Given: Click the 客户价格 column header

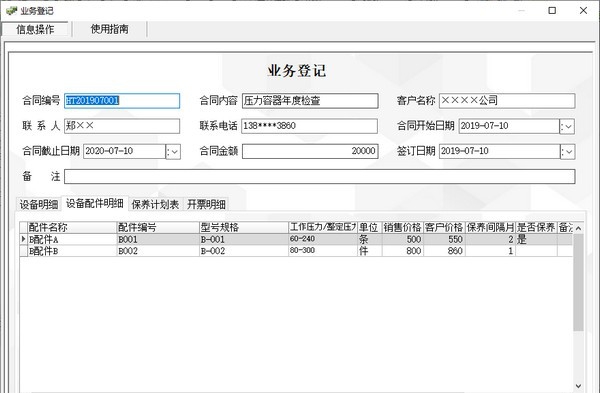Looking at the screenshot, I should point(444,227).
